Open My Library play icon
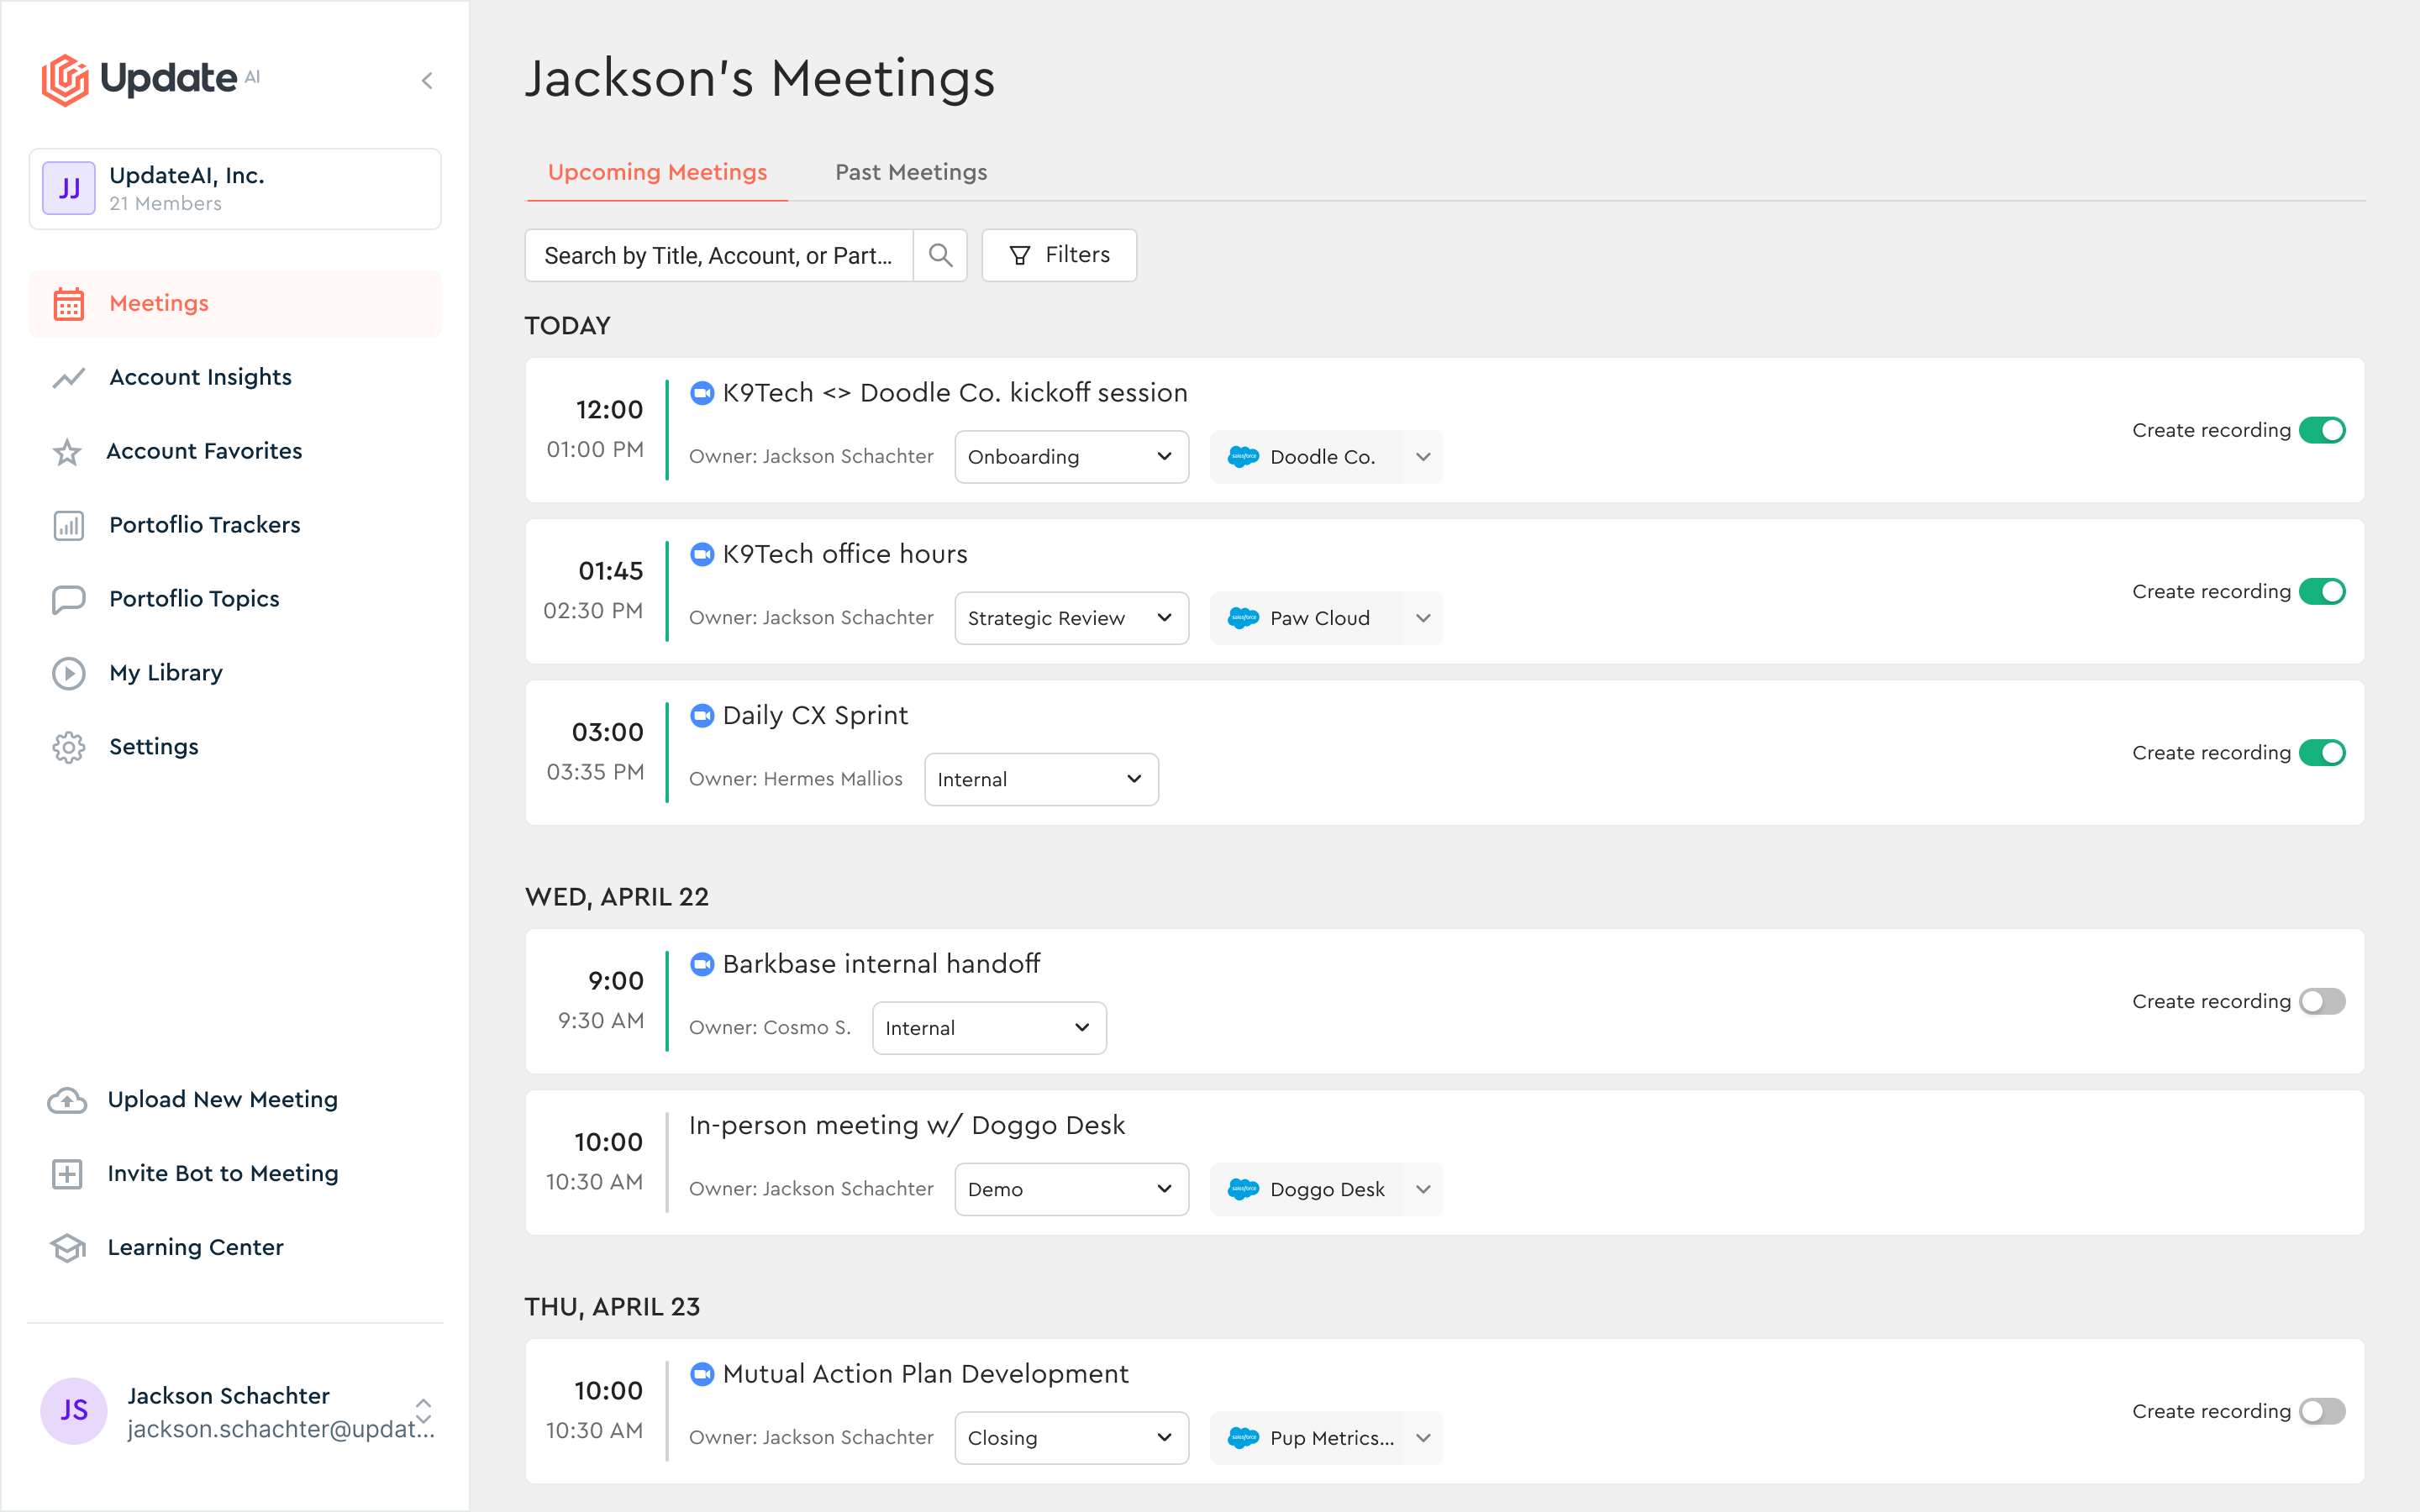The width and height of the screenshot is (2420, 1512). pos(68,673)
